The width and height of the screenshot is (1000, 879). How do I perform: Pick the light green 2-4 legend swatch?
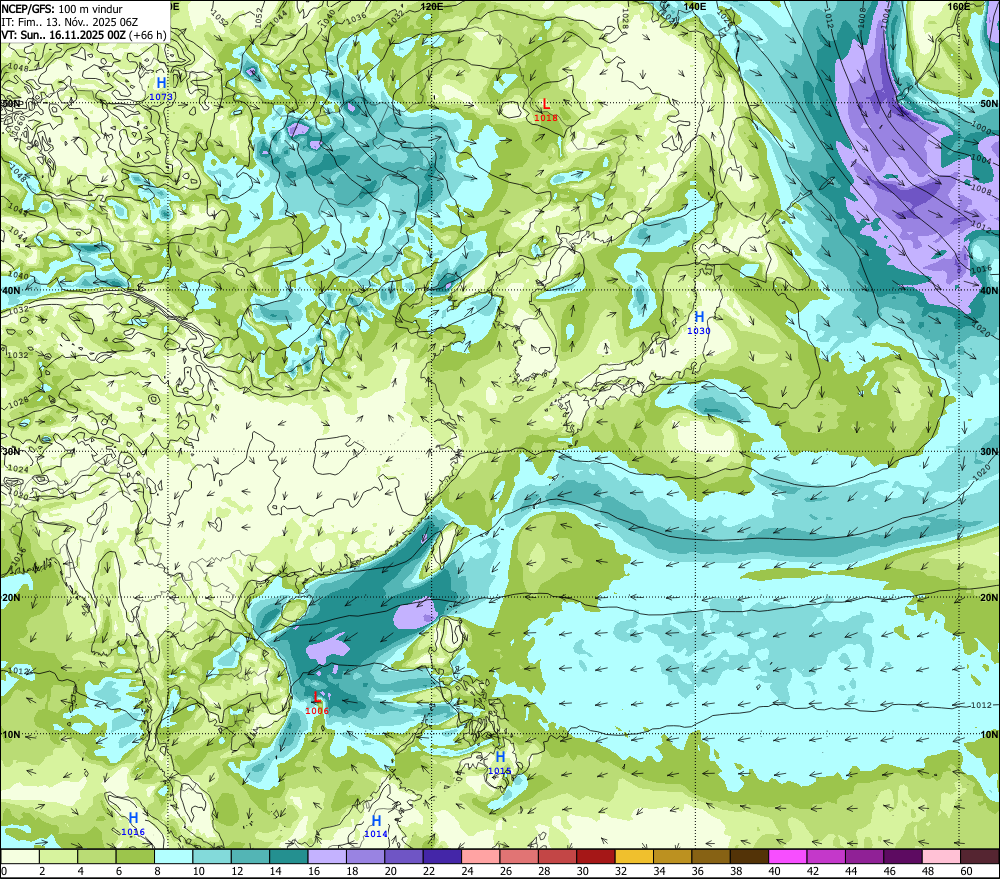58,857
